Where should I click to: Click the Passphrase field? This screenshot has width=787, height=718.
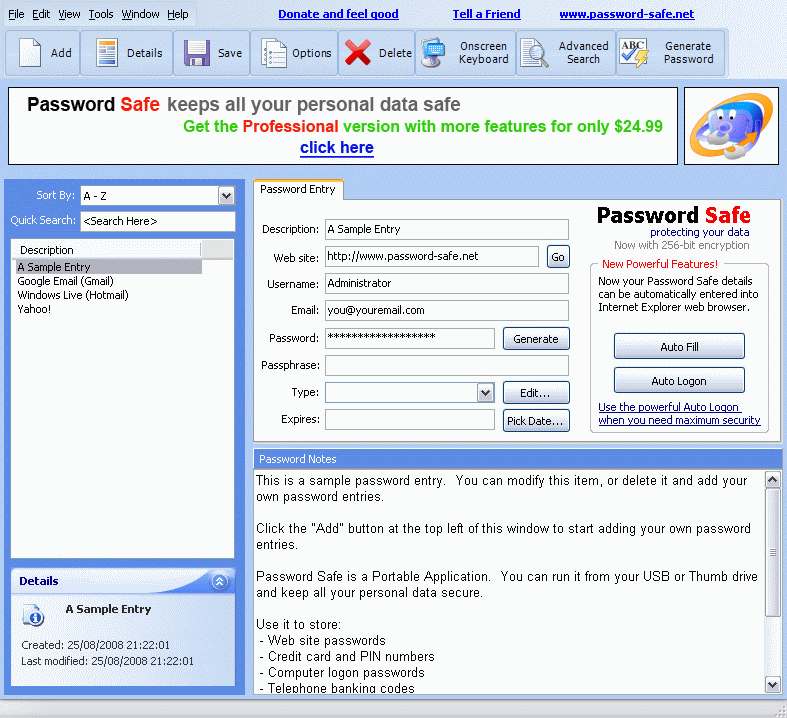click(447, 365)
